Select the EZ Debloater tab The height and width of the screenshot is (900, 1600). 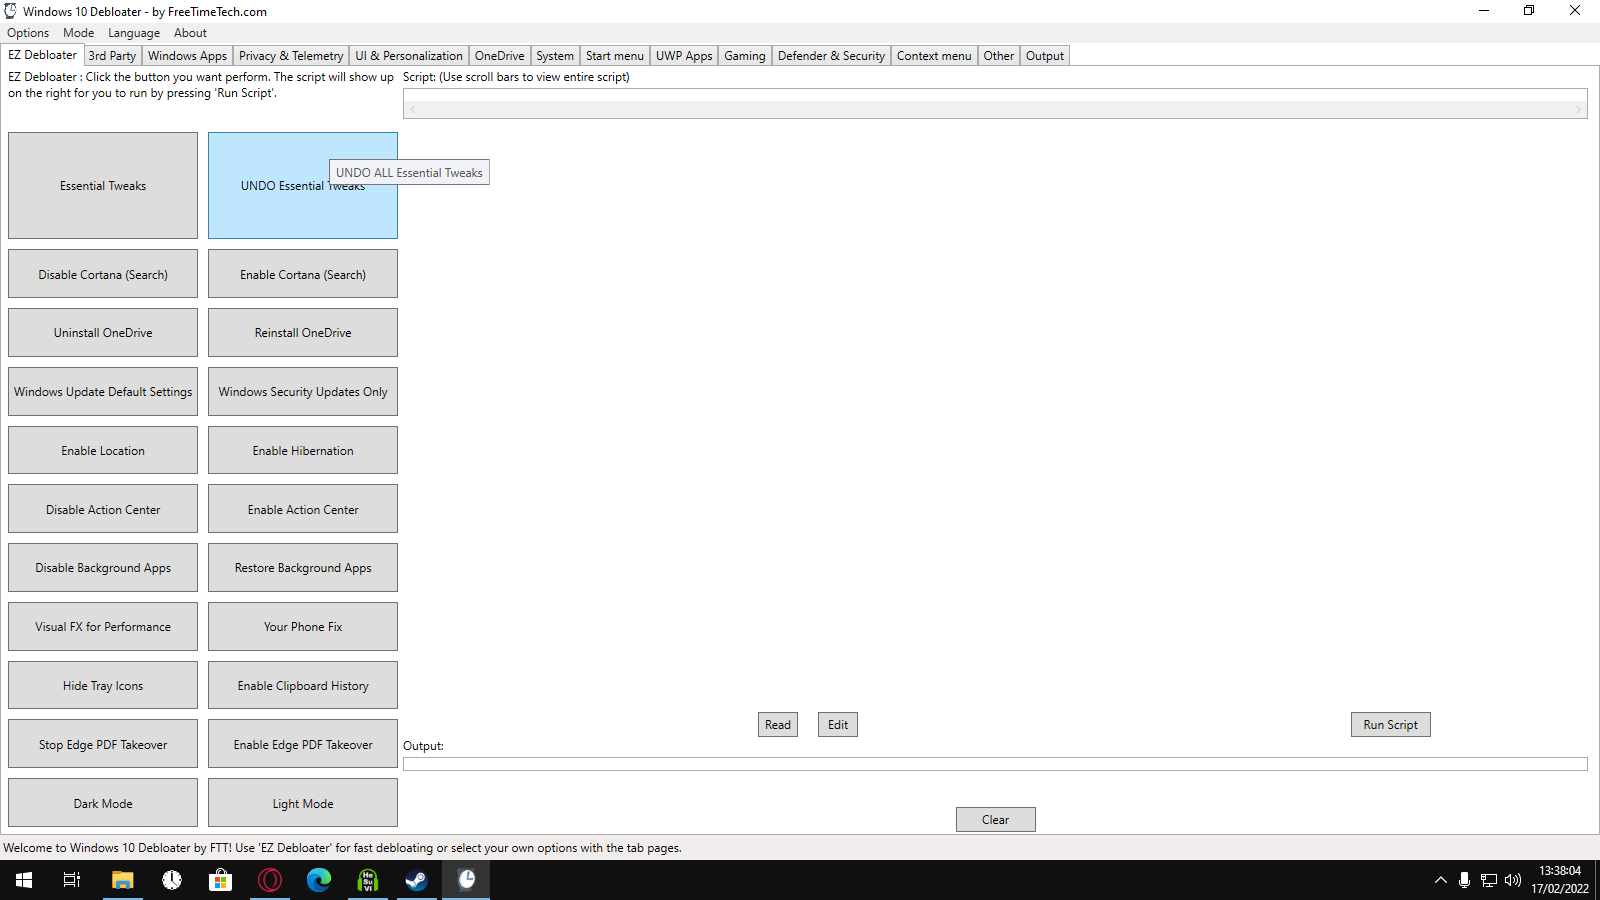[x=42, y=55]
